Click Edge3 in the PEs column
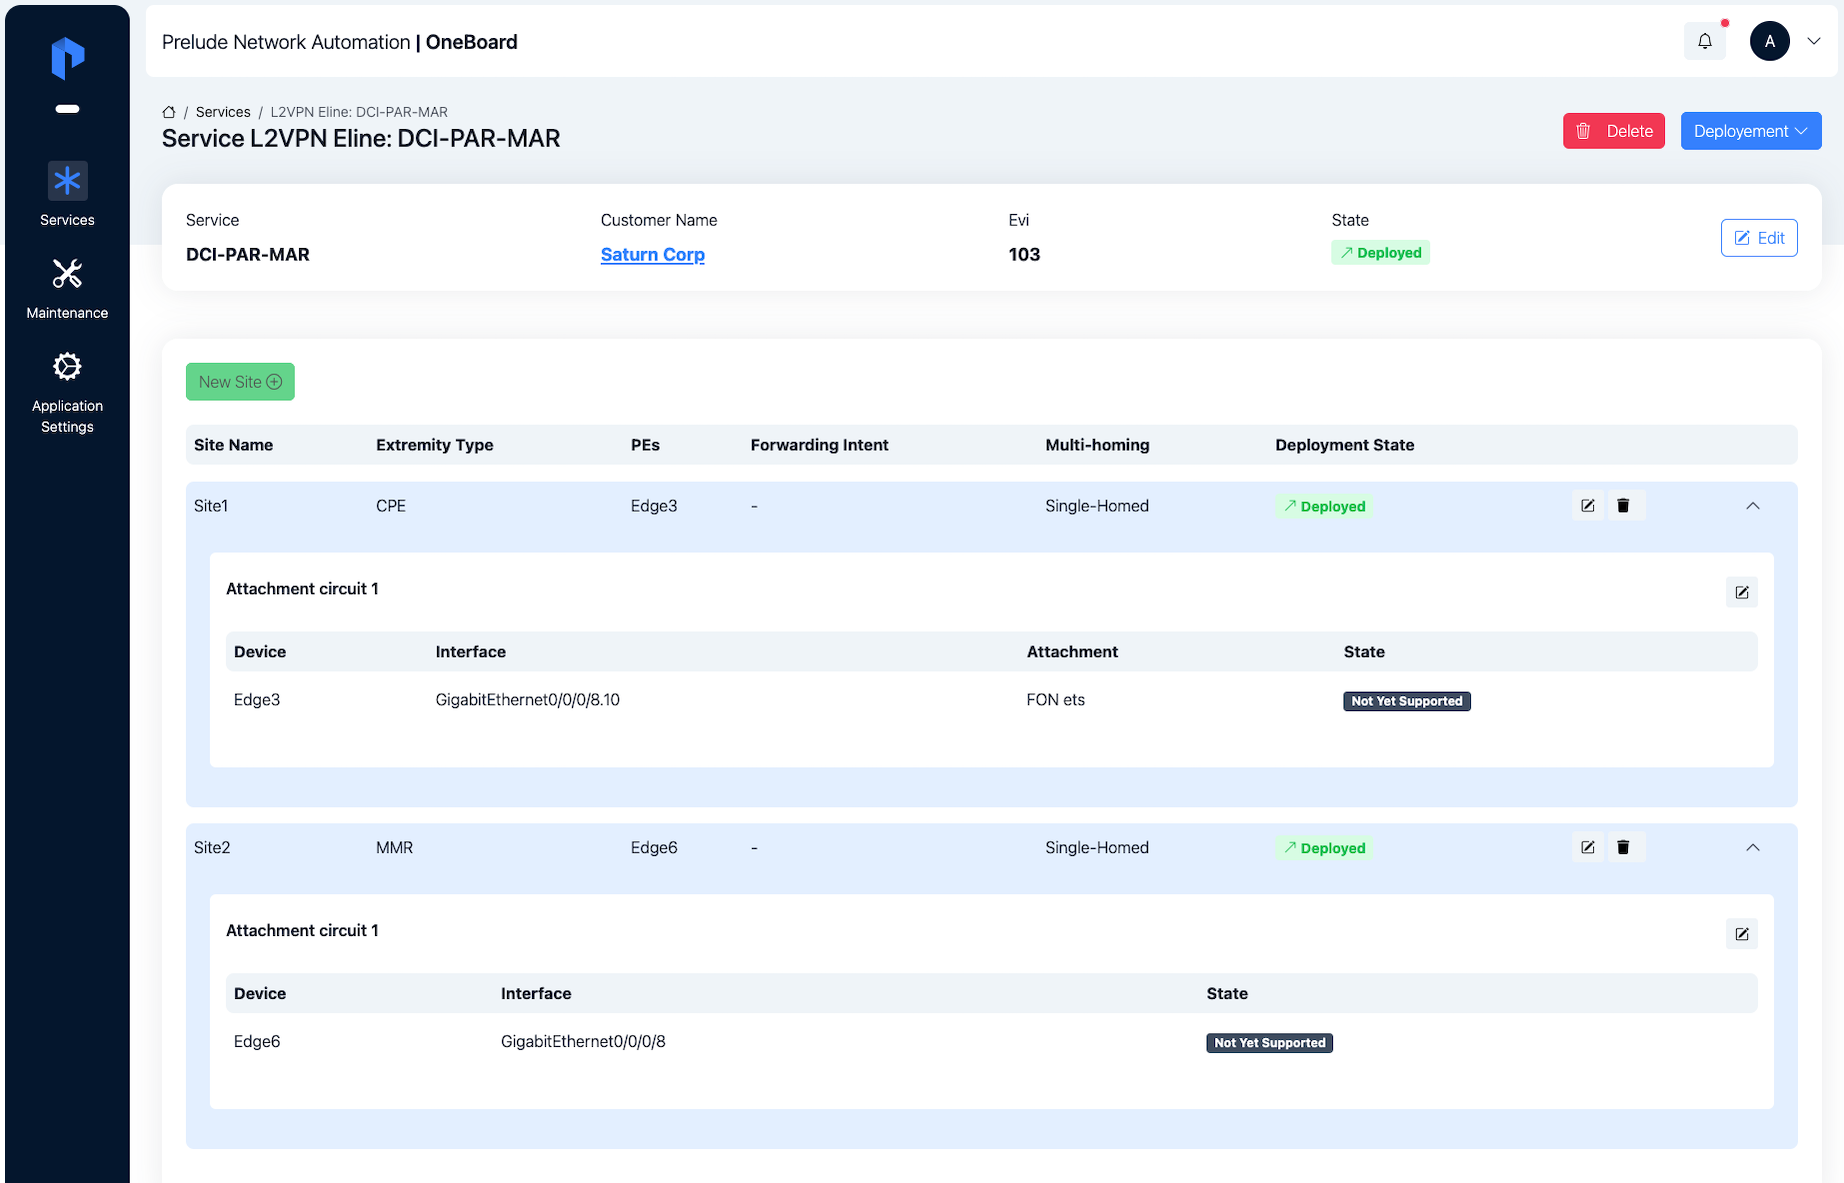This screenshot has height=1183, width=1844. click(654, 506)
